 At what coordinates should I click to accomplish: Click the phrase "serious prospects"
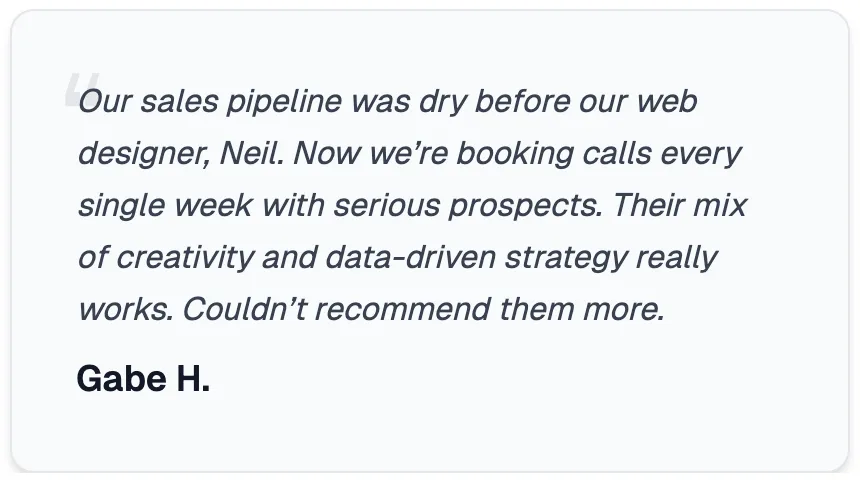click(468, 206)
